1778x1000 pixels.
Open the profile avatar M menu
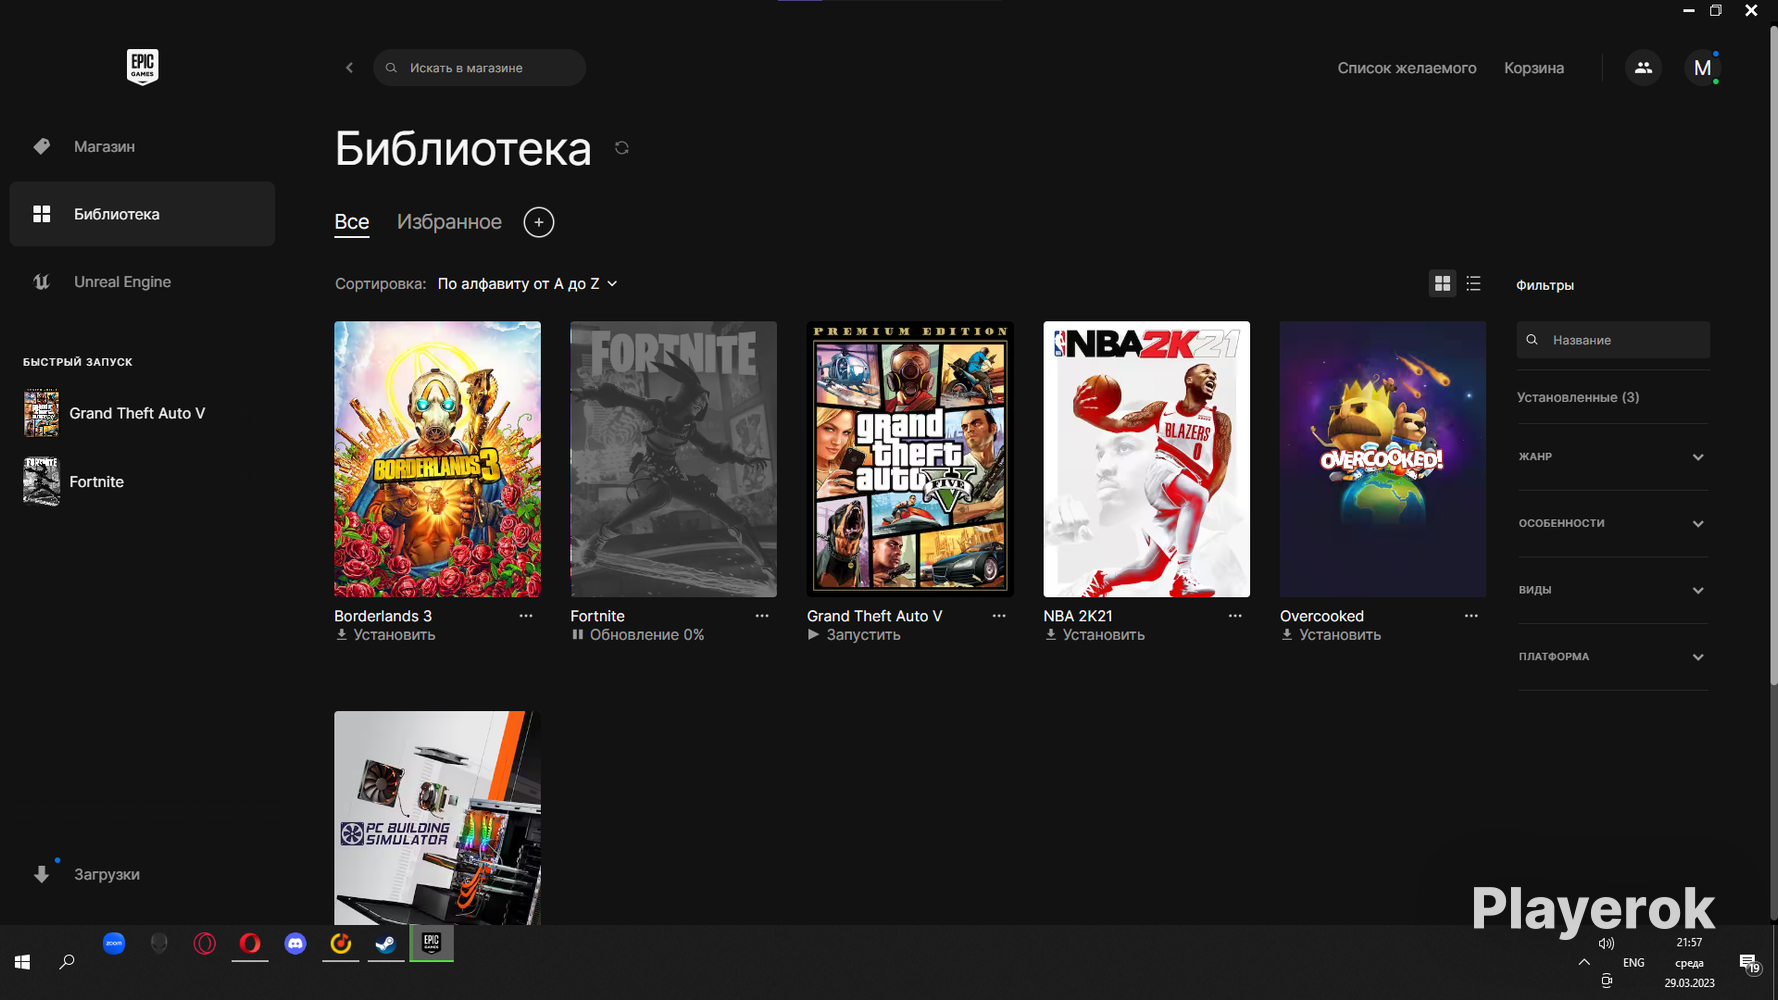(x=1702, y=68)
